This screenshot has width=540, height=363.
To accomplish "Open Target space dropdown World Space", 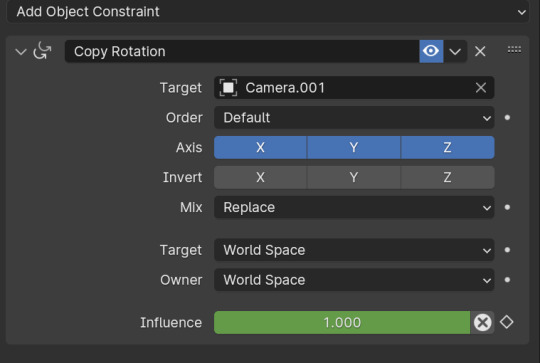I will click(354, 250).
